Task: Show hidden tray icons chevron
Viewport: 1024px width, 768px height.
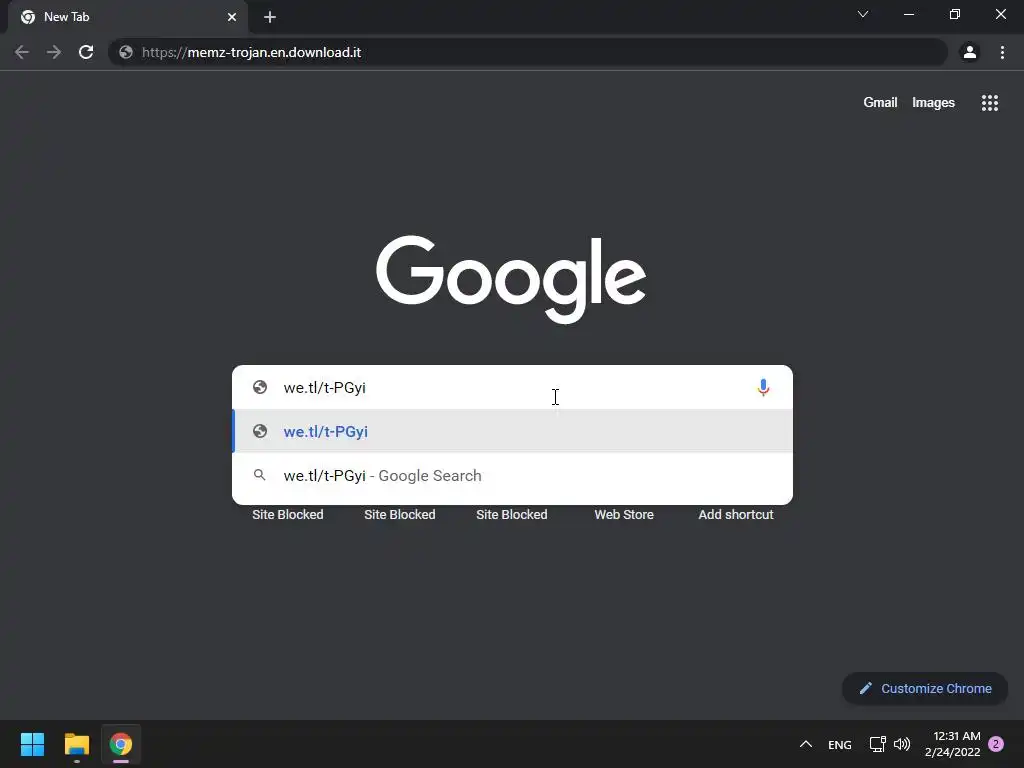Action: click(806, 744)
